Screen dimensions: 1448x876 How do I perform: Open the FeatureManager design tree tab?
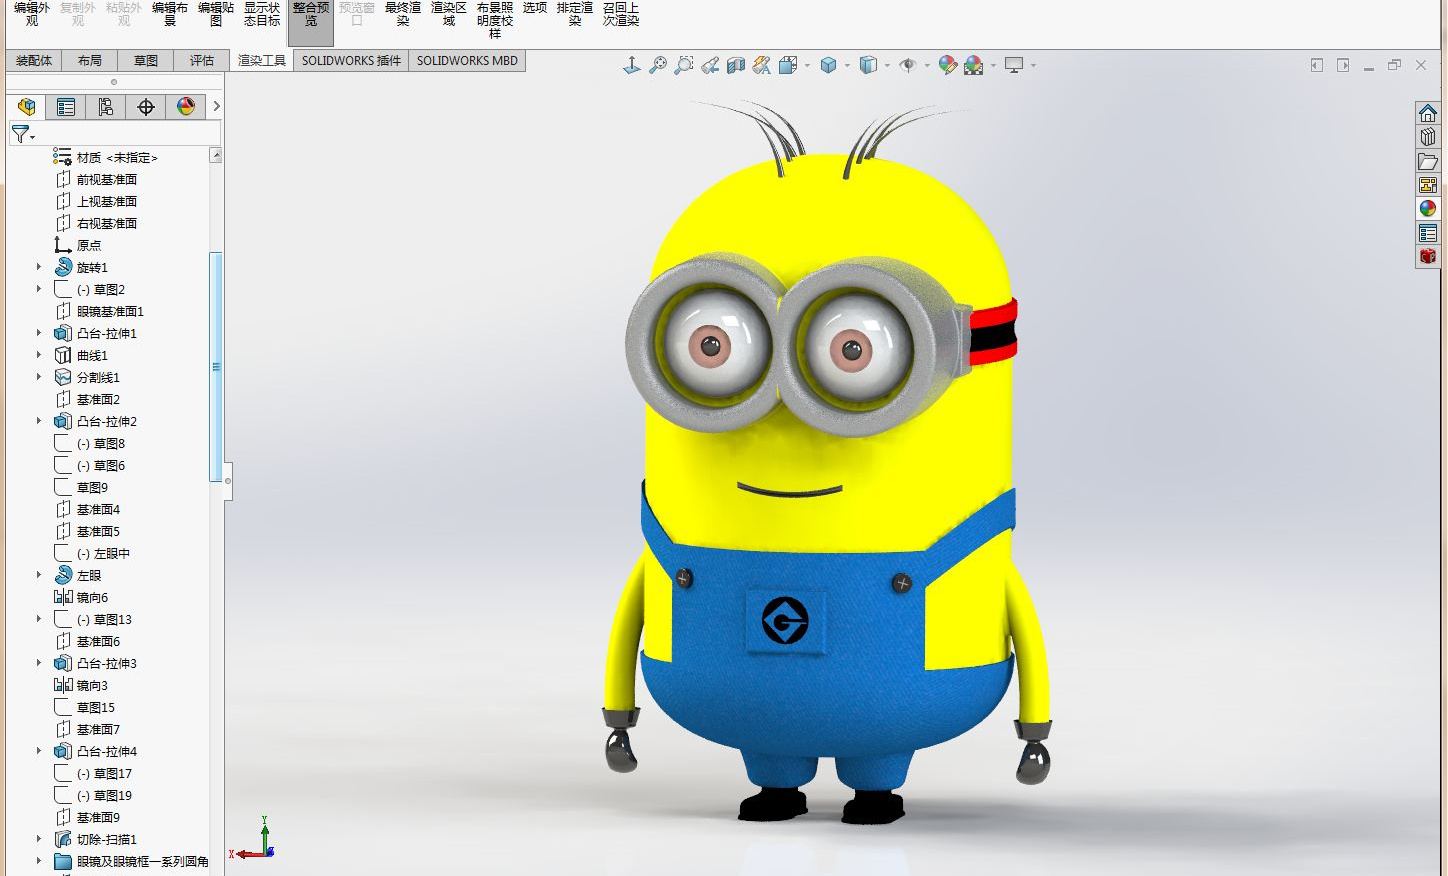(x=27, y=107)
